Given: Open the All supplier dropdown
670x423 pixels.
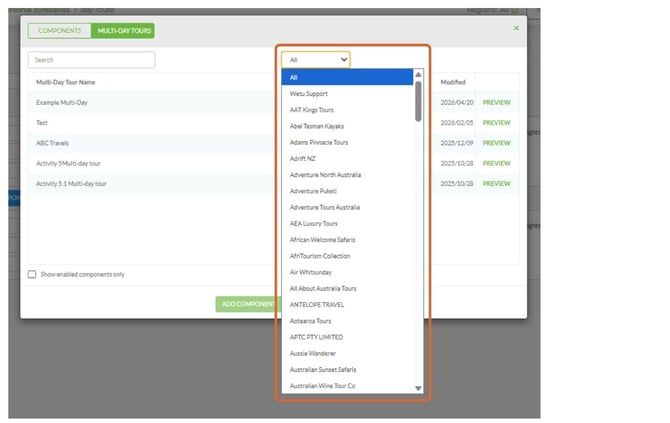Looking at the screenshot, I should pyautogui.click(x=316, y=60).
